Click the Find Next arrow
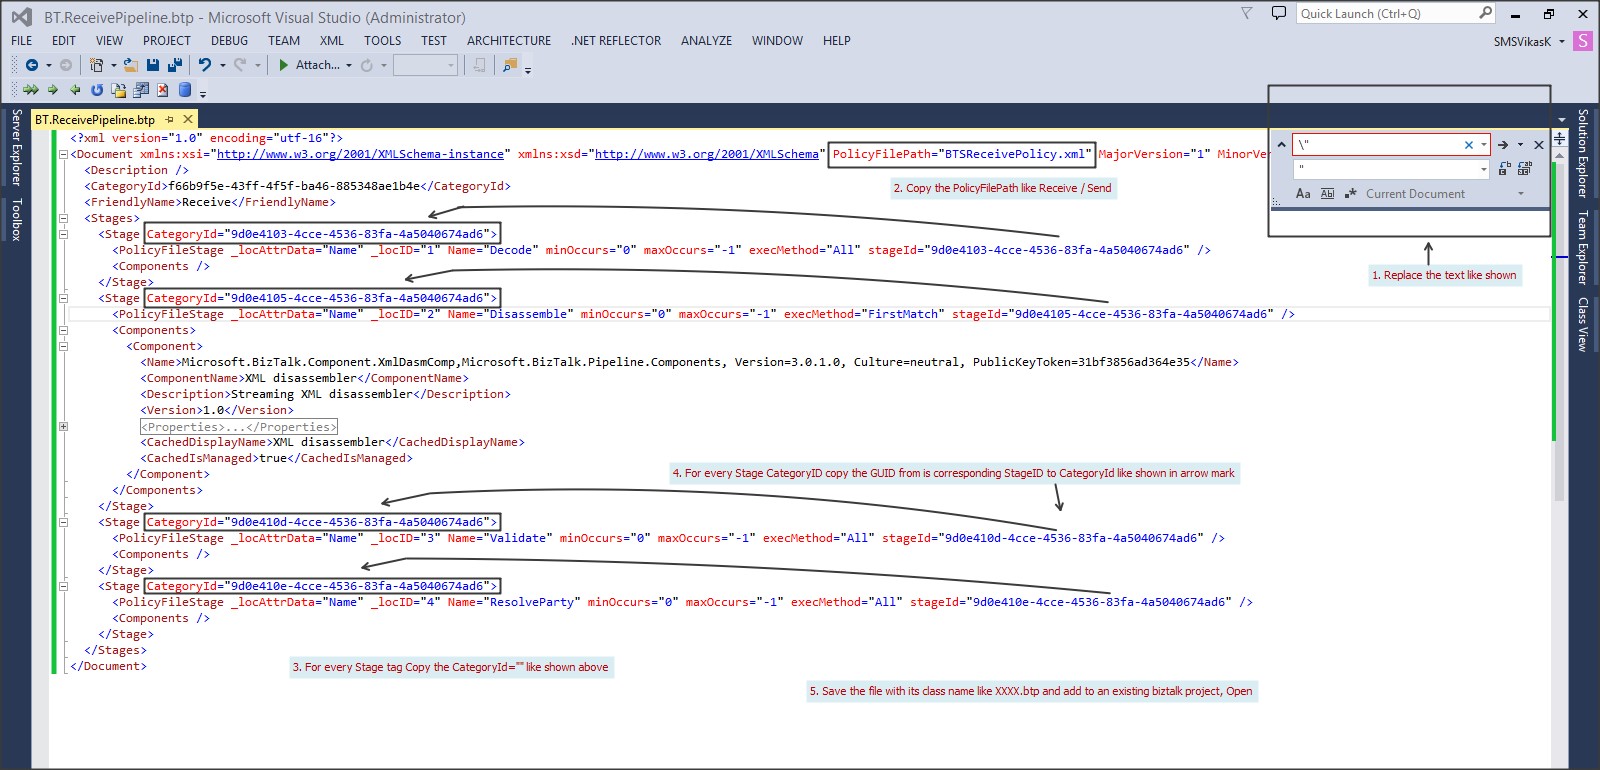This screenshot has width=1600, height=770. 1502,145
